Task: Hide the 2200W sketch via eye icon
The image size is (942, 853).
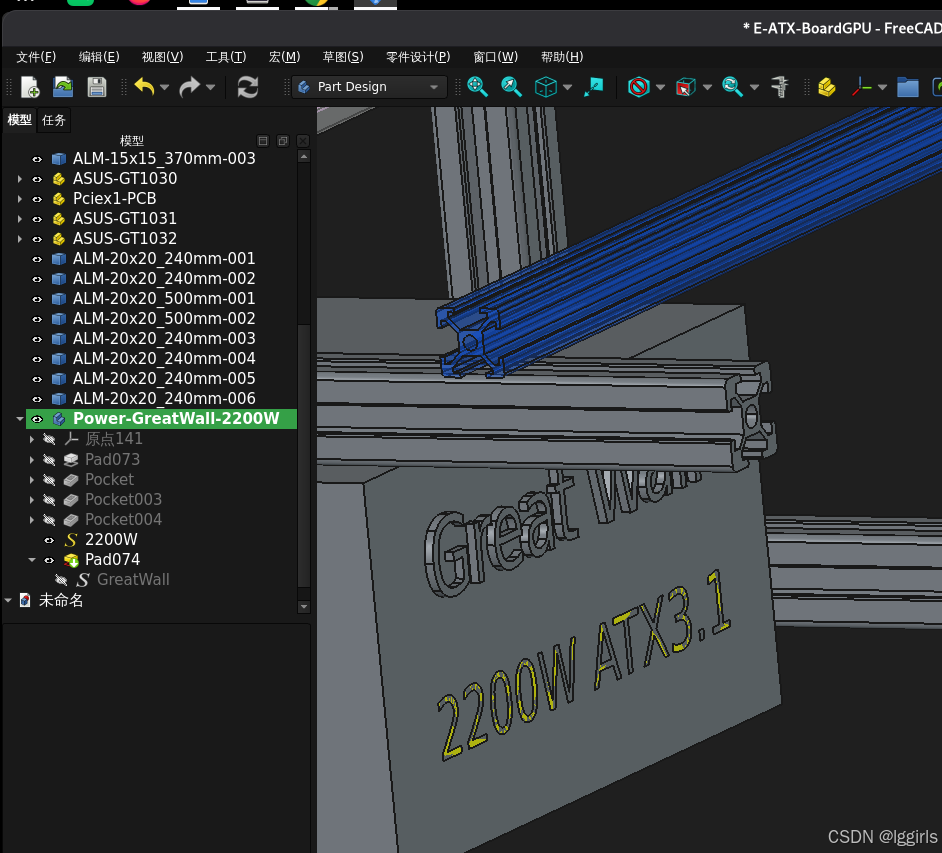Action: pos(49,540)
